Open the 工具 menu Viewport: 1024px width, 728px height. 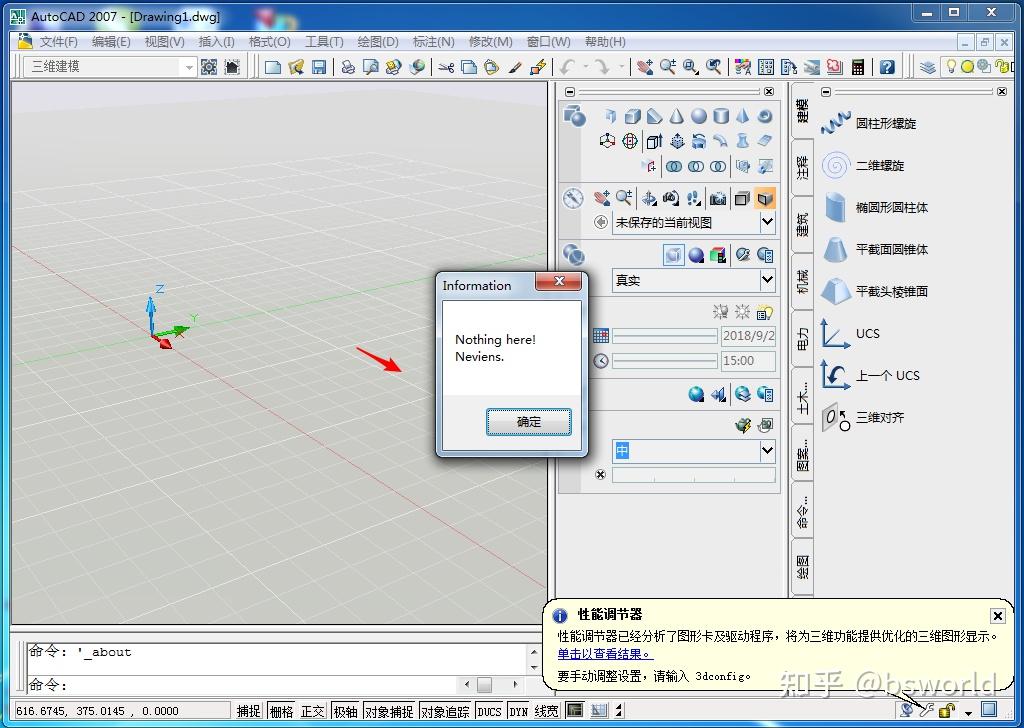(x=325, y=42)
